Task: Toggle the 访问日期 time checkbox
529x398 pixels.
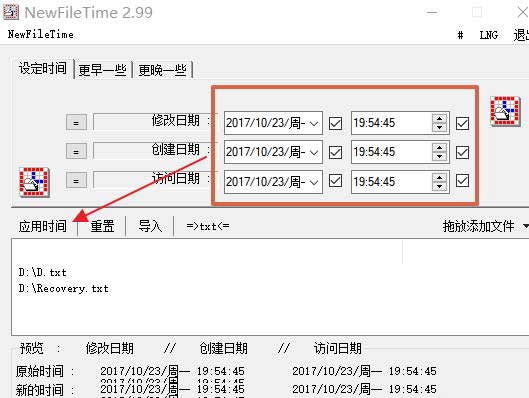Action: (x=462, y=180)
